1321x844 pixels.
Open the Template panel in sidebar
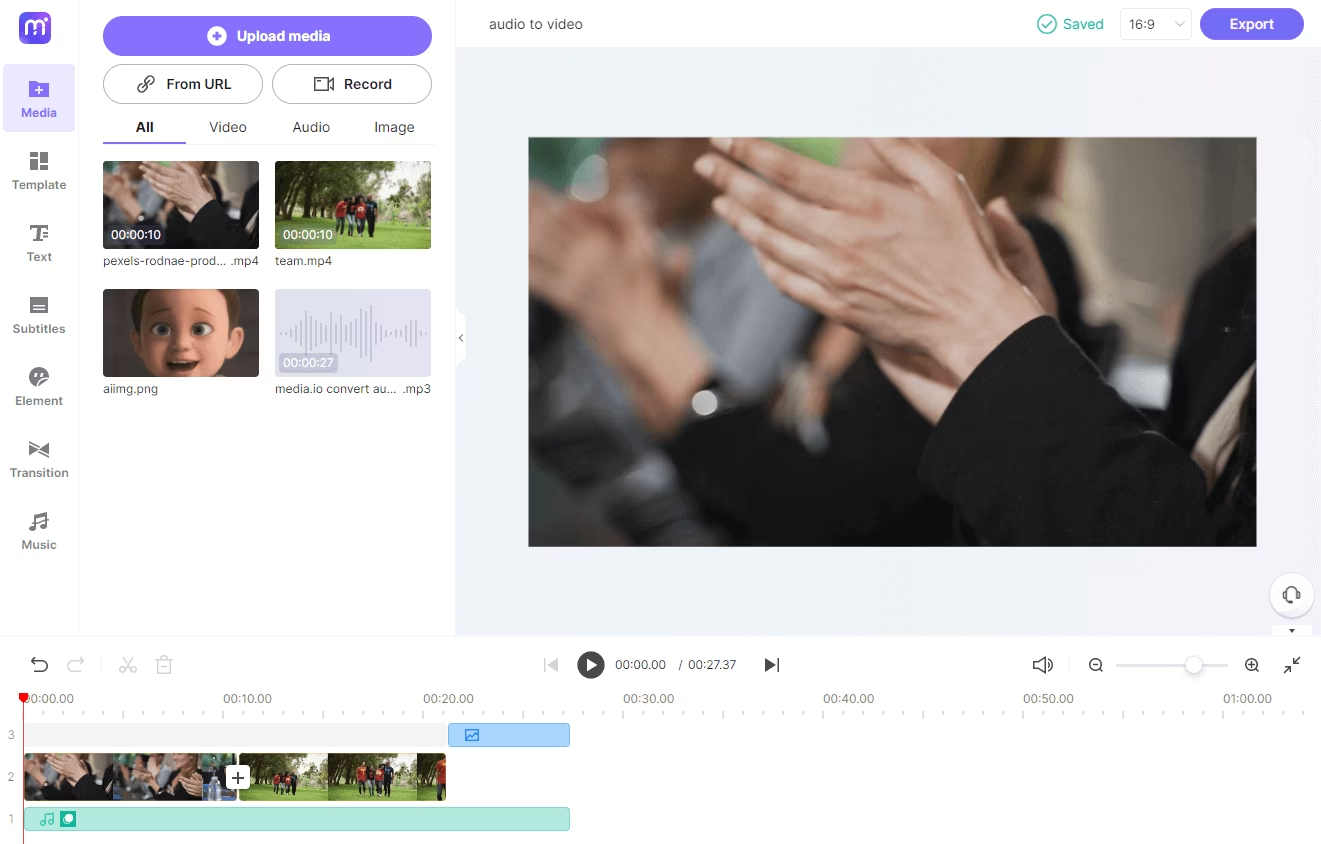pos(39,171)
